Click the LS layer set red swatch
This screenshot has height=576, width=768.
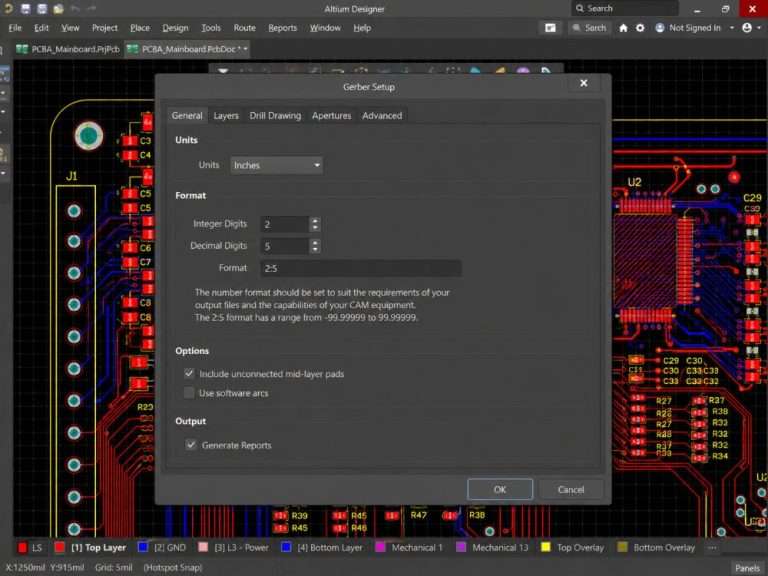click(22, 548)
